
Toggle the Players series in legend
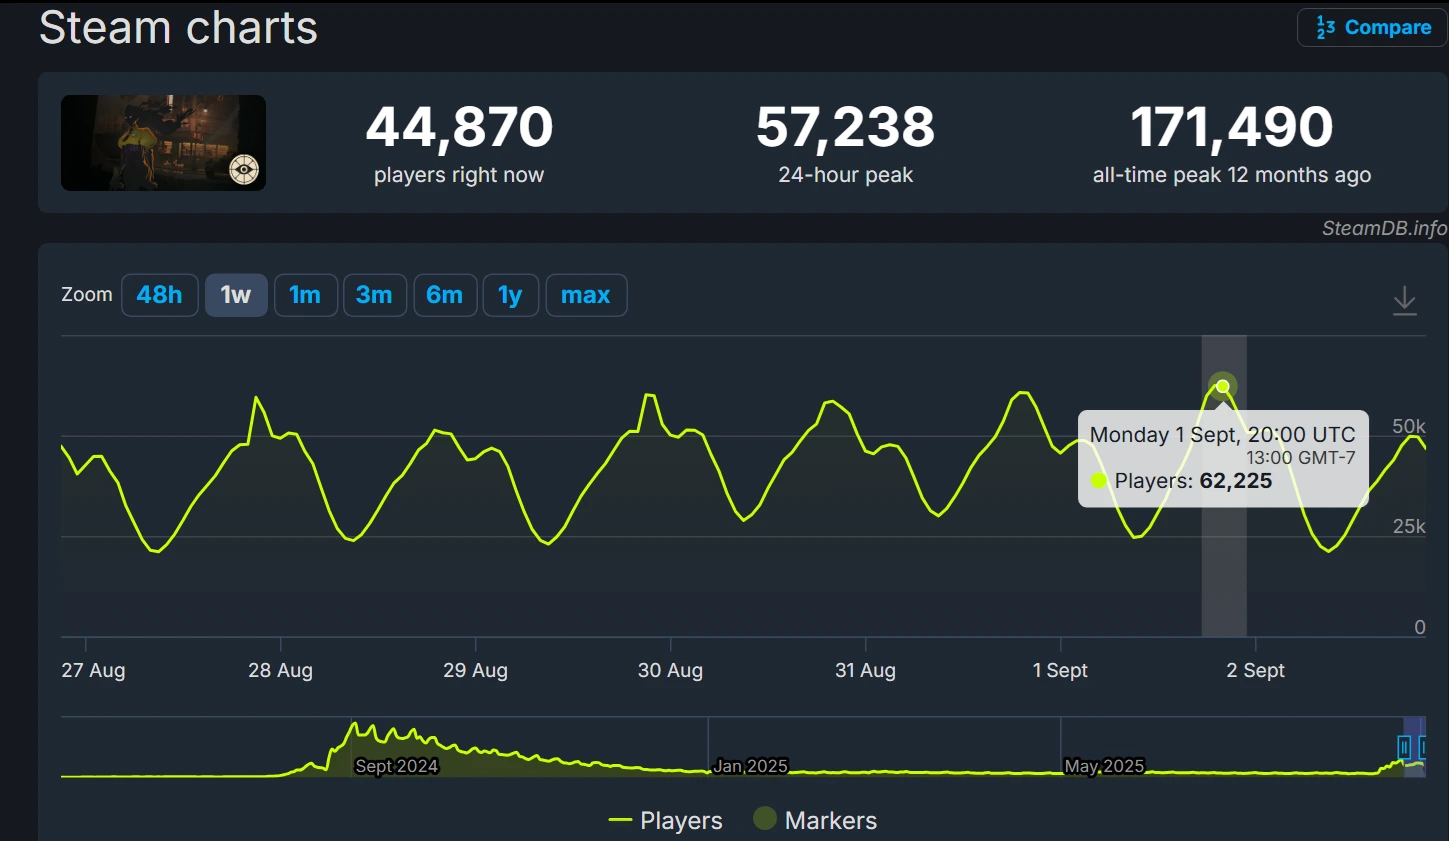(665, 820)
